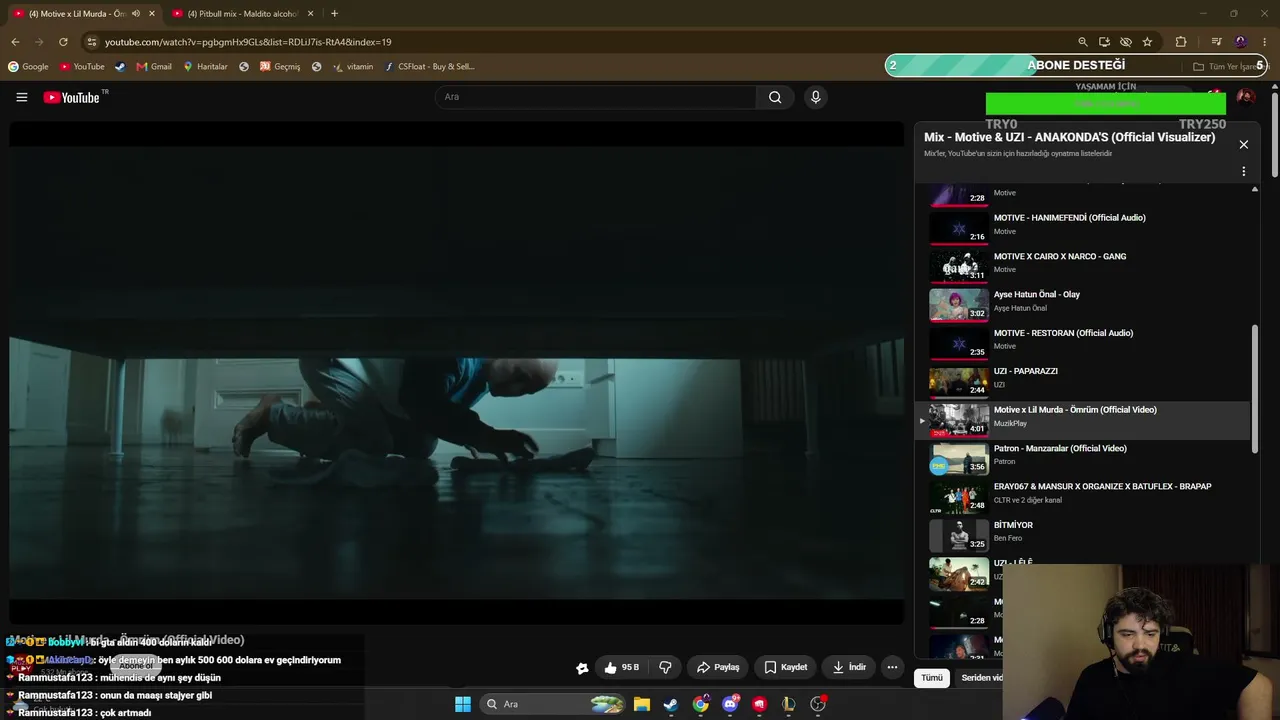
Task: Open the site information icon in address bar
Action: point(92,42)
